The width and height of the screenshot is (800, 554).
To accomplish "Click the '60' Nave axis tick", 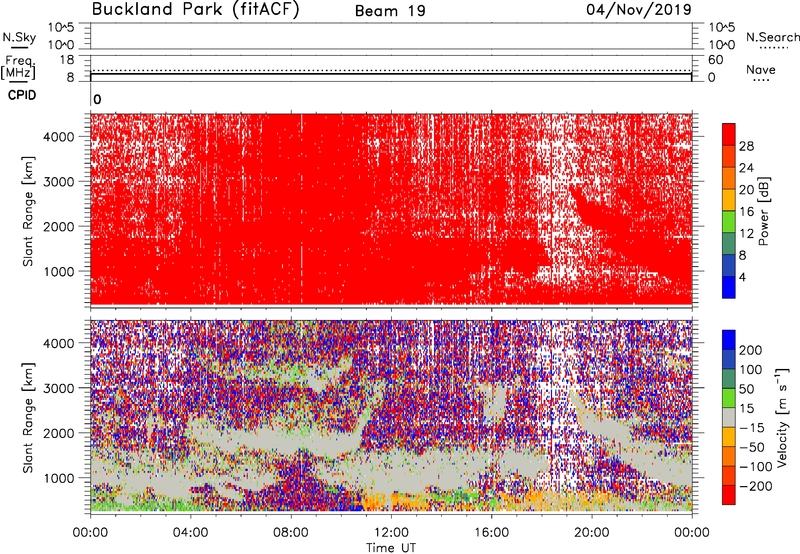I will [x=716, y=60].
